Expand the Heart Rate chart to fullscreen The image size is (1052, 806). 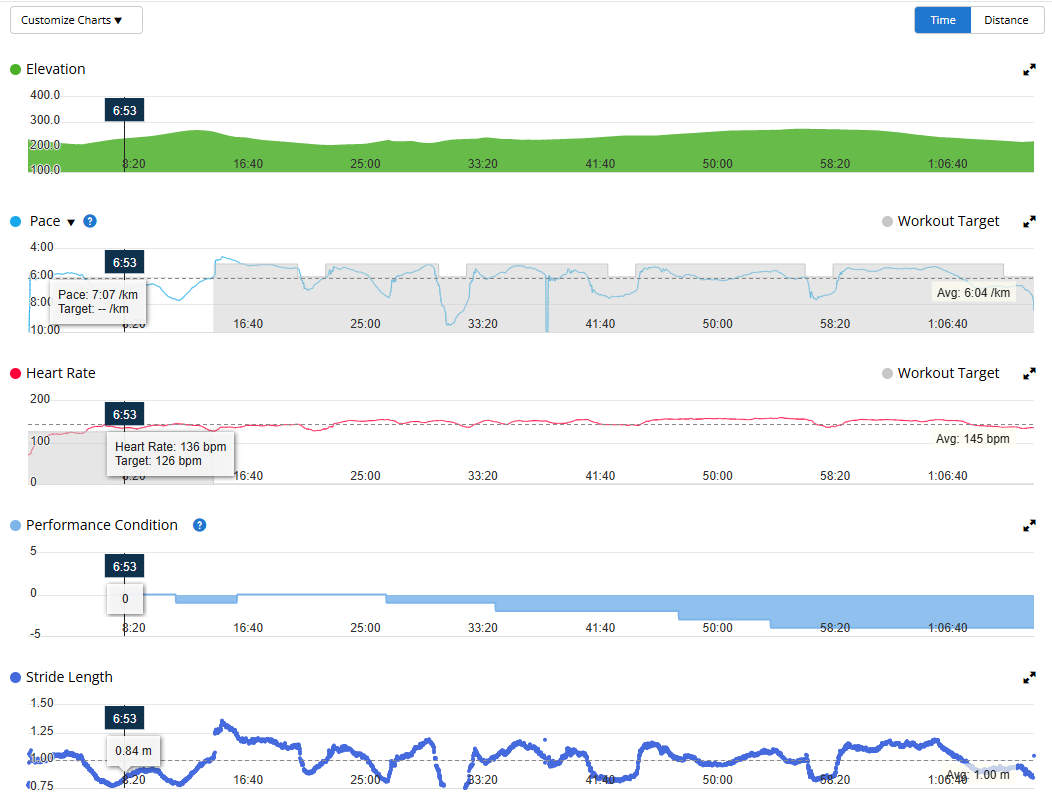[x=1029, y=374]
